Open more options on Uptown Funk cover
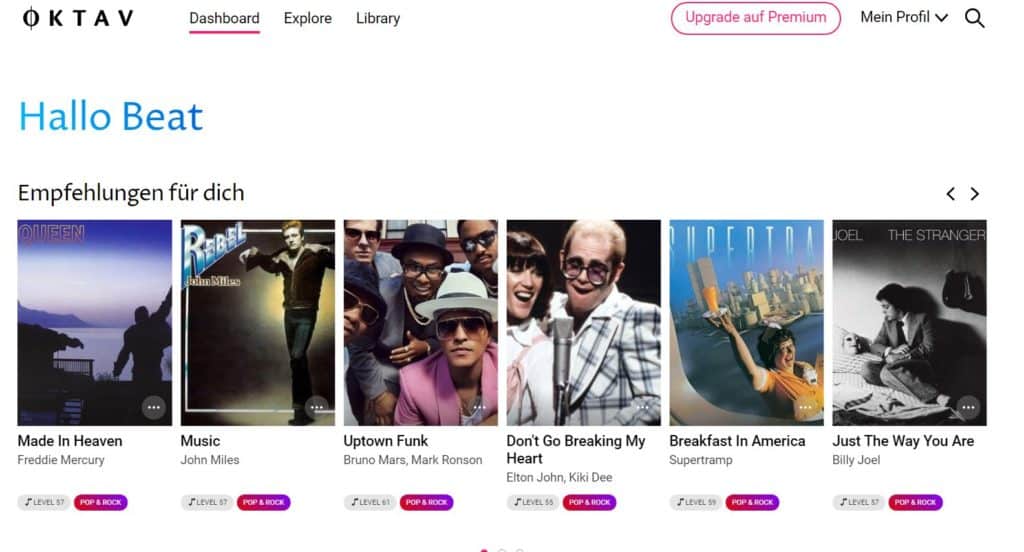Screen dimensions: 1024x552 (479, 407)
